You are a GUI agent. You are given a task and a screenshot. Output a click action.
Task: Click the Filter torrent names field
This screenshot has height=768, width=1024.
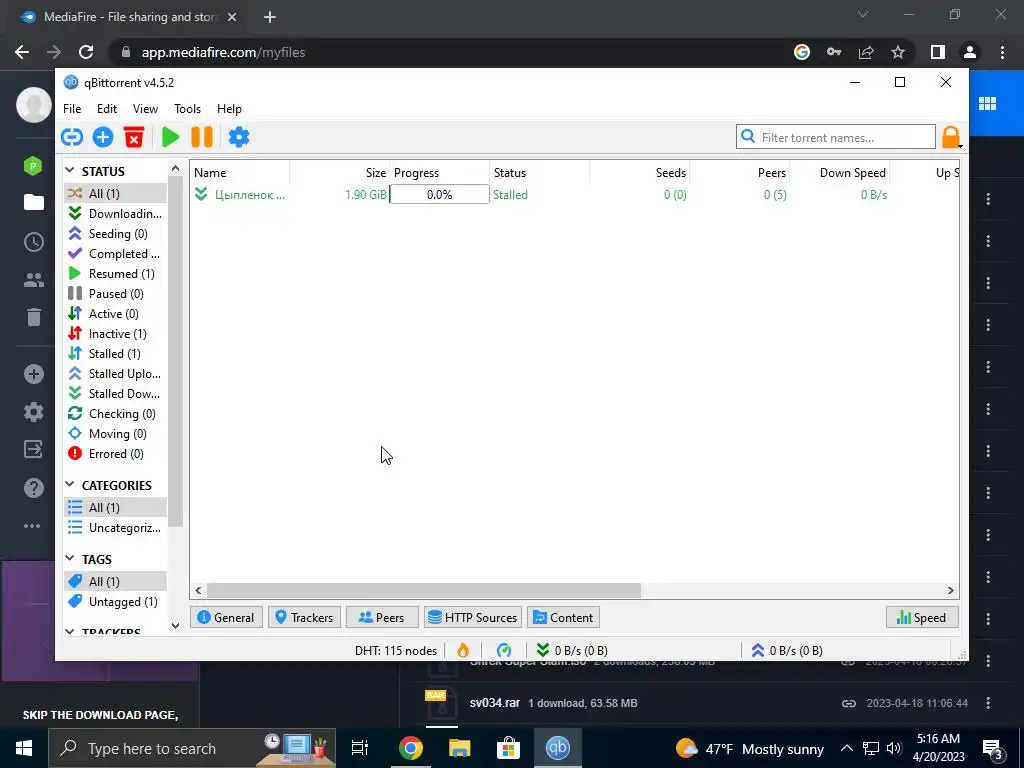point(836,137)
